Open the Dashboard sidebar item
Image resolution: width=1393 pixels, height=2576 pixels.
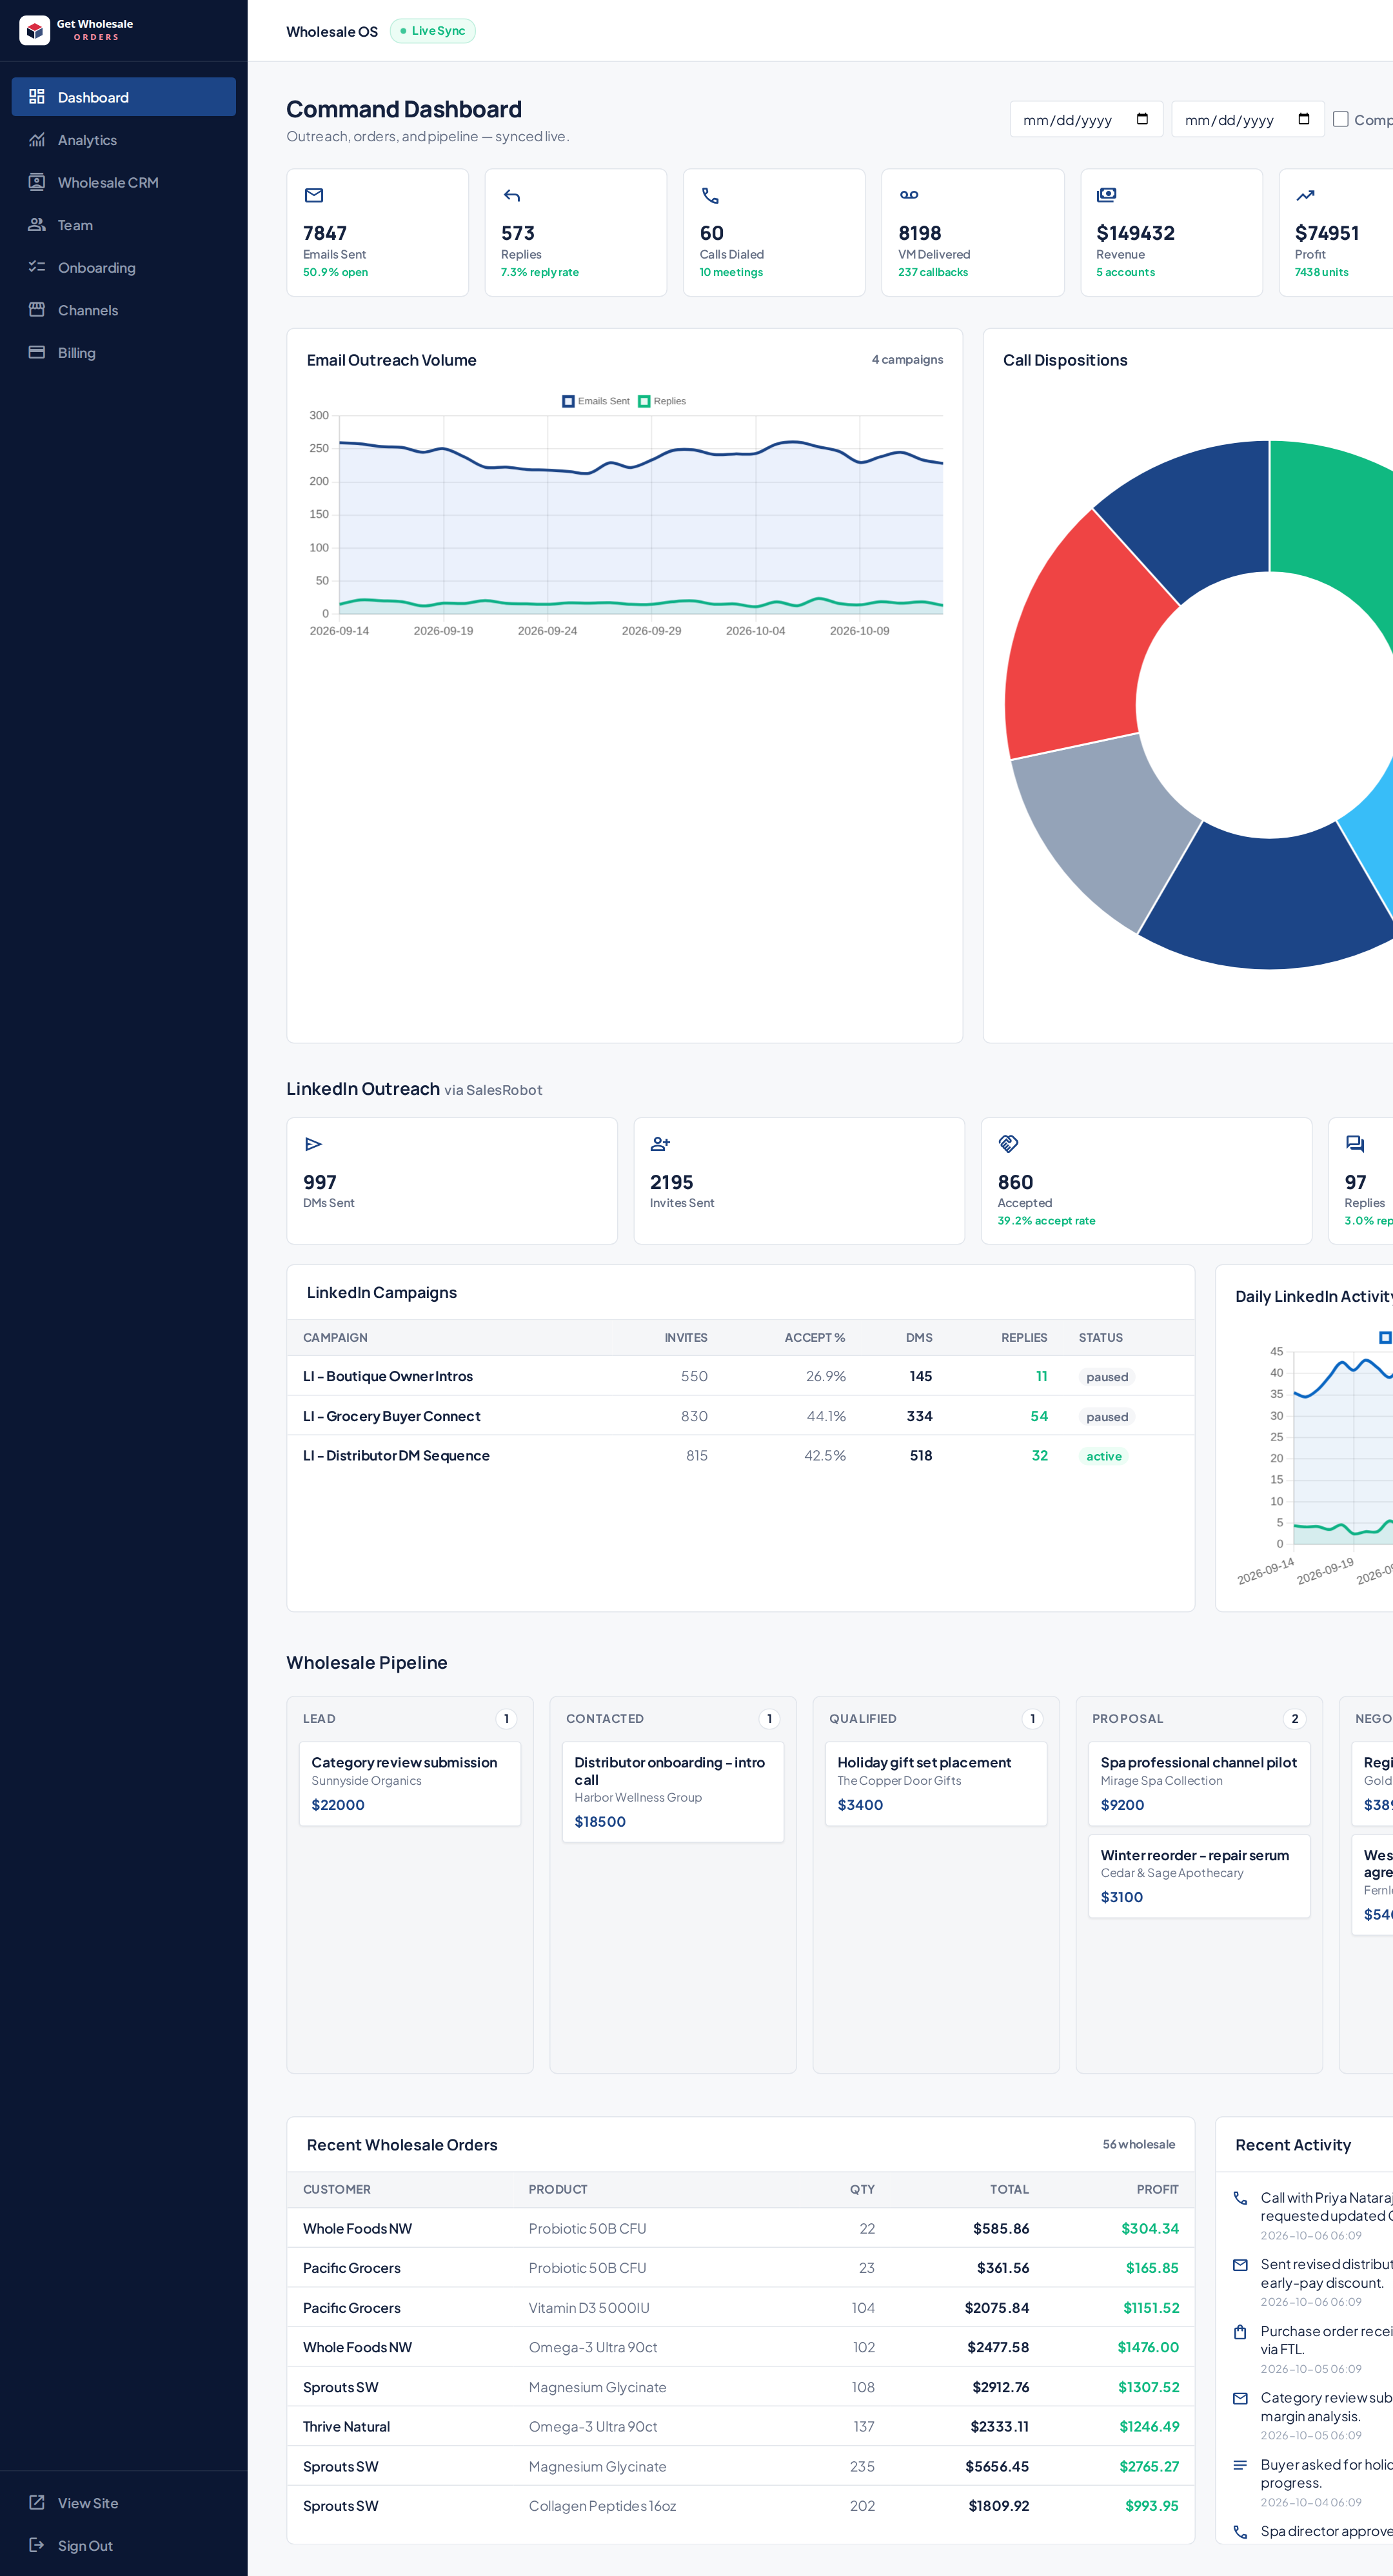123,97
